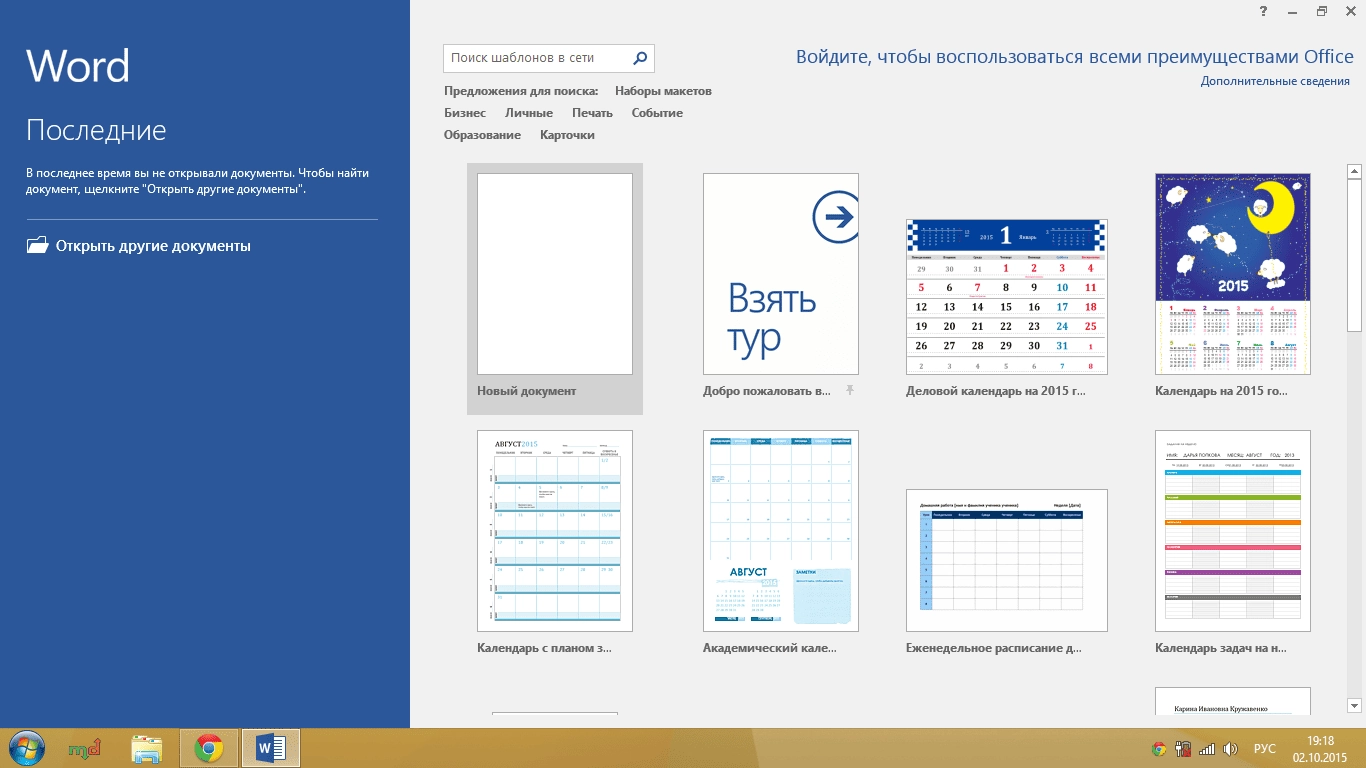
Task: Select the Карина Ивановна Кружавенко template
Action: coord(1233,701)
